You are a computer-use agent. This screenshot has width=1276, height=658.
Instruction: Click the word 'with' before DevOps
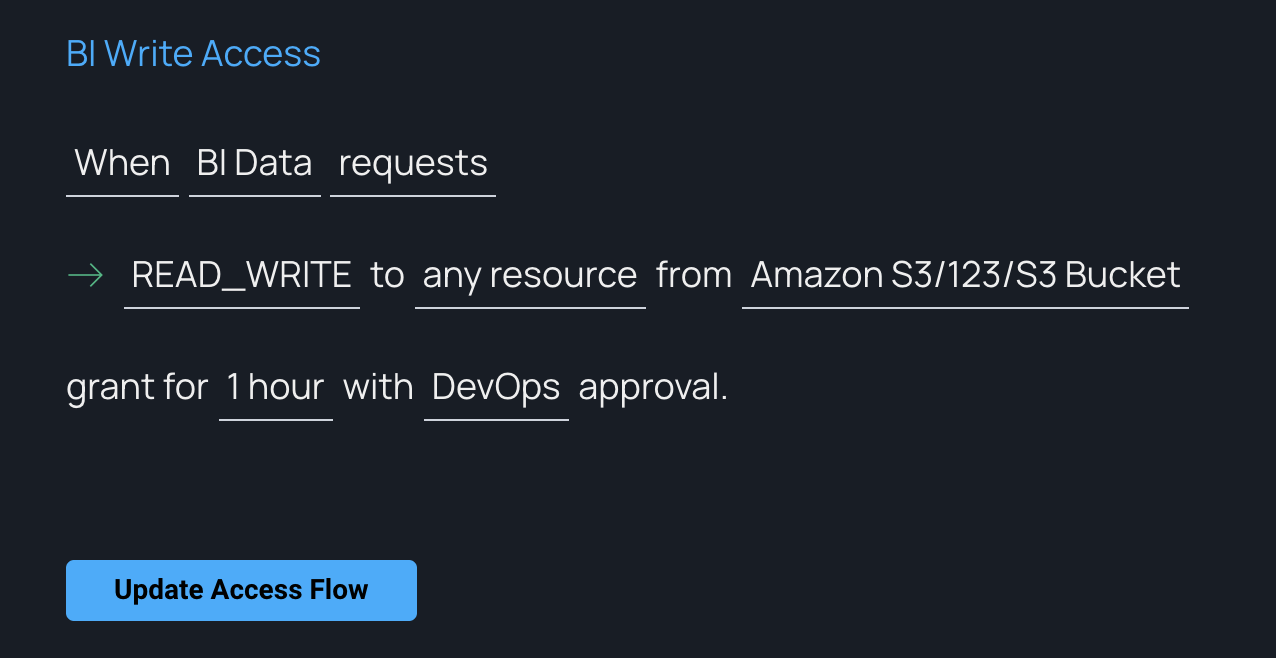coord(378,387)
